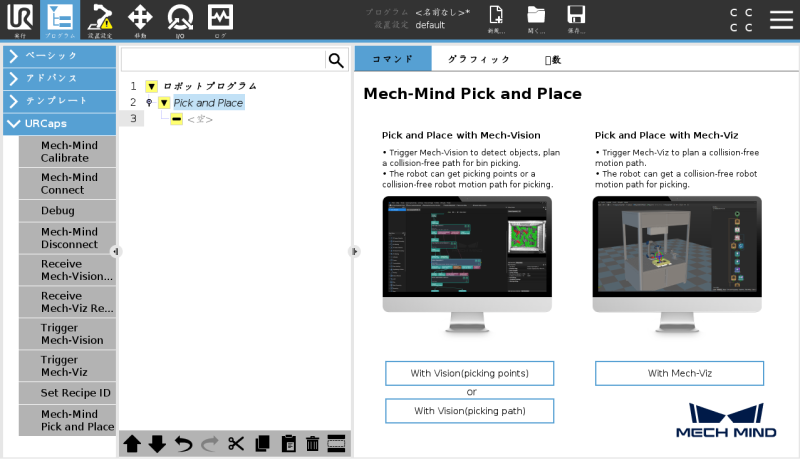Viewport: 800px width, 459px height.
Task: Insert Receive Mech-Vision node
Action: 67,270
